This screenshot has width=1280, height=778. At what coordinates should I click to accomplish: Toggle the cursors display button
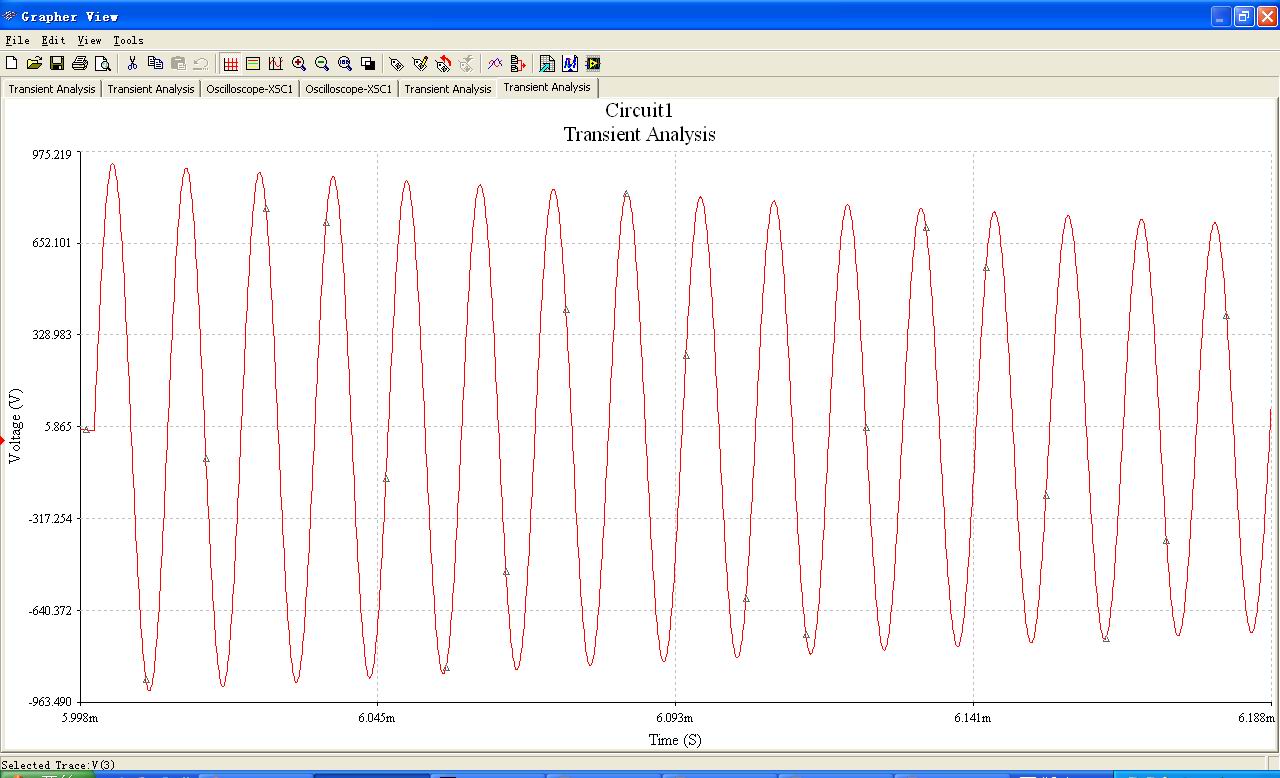(276, 64)
